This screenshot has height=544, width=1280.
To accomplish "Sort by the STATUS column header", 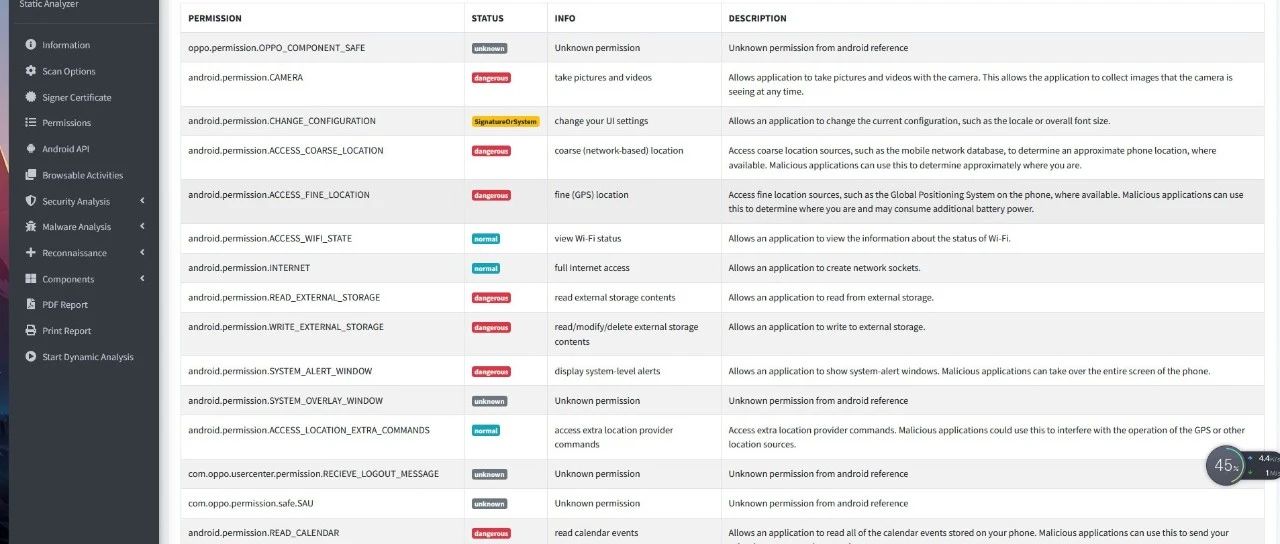I will point(488,19).
